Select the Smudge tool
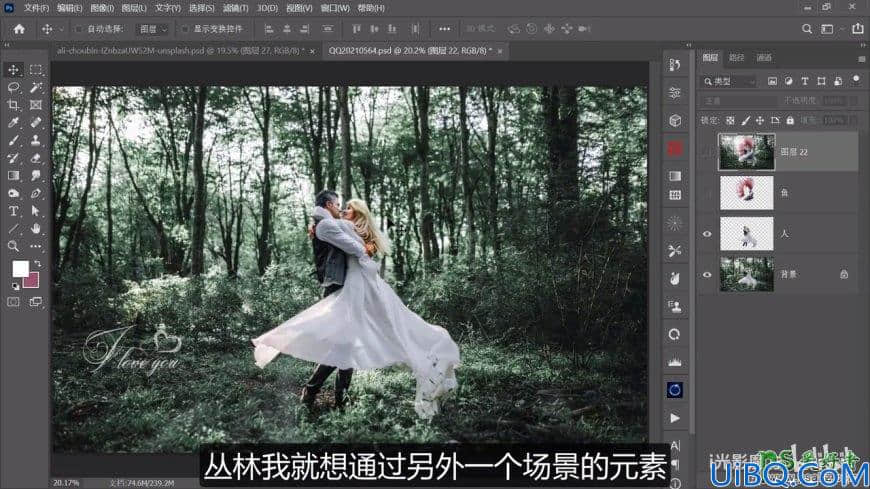The height and width of the screenshot is (489, 870). 36,176
